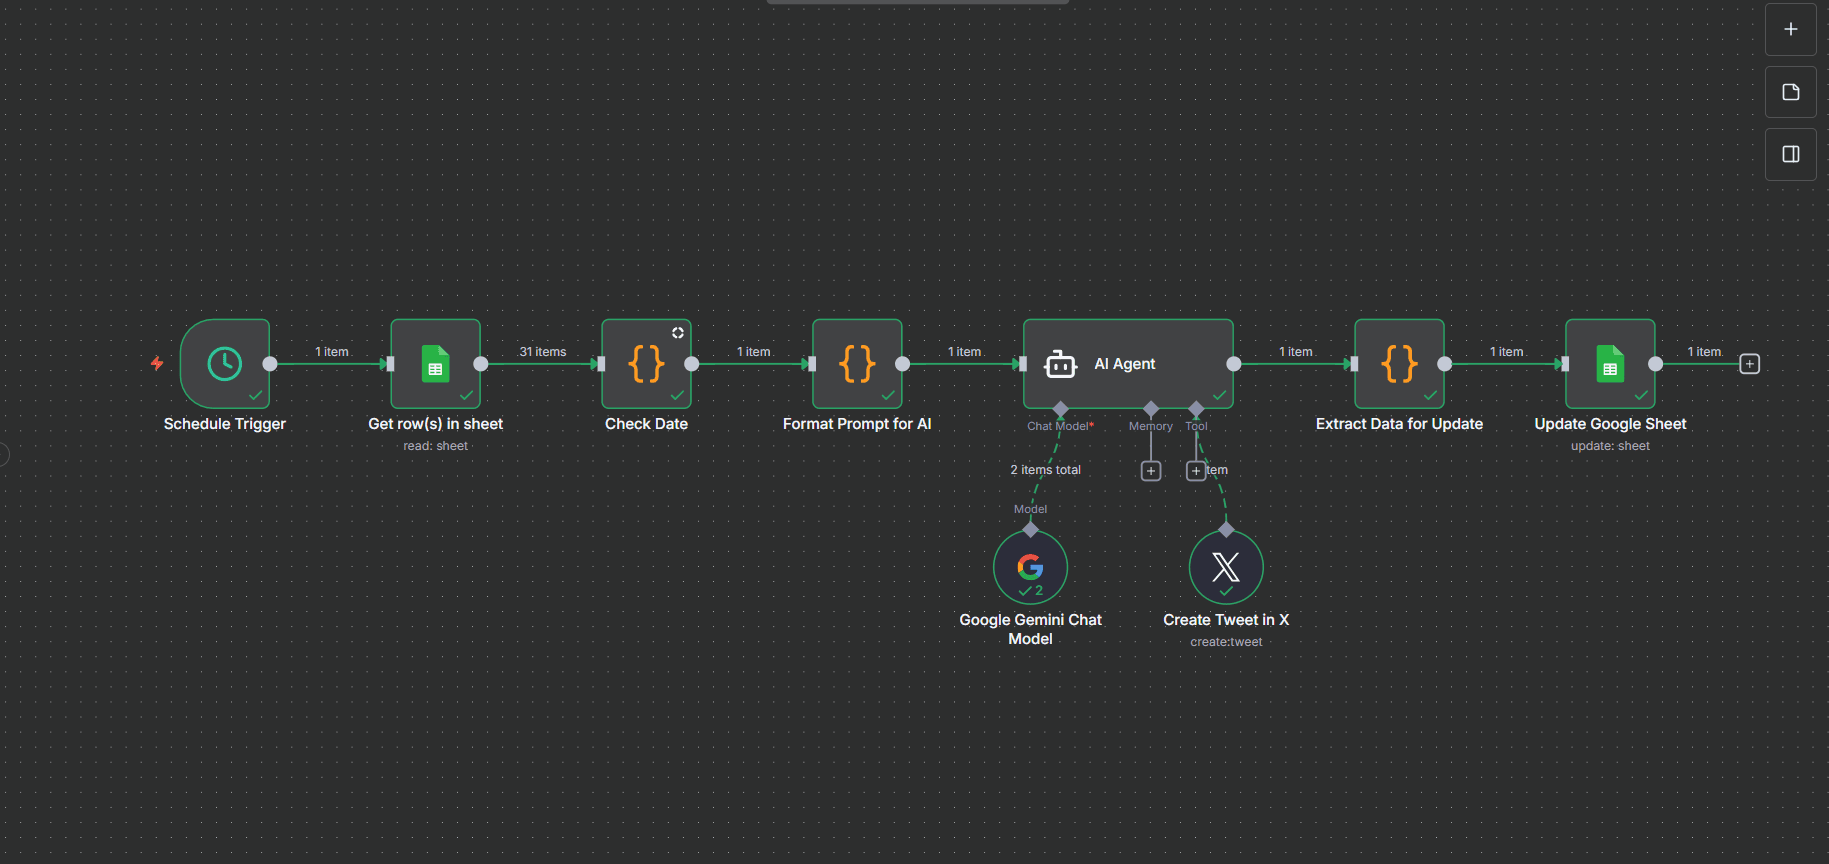The image size is (1829, 864).
Task: Add a node with the top-right plus button
Action: click(x=1791, y=30)
